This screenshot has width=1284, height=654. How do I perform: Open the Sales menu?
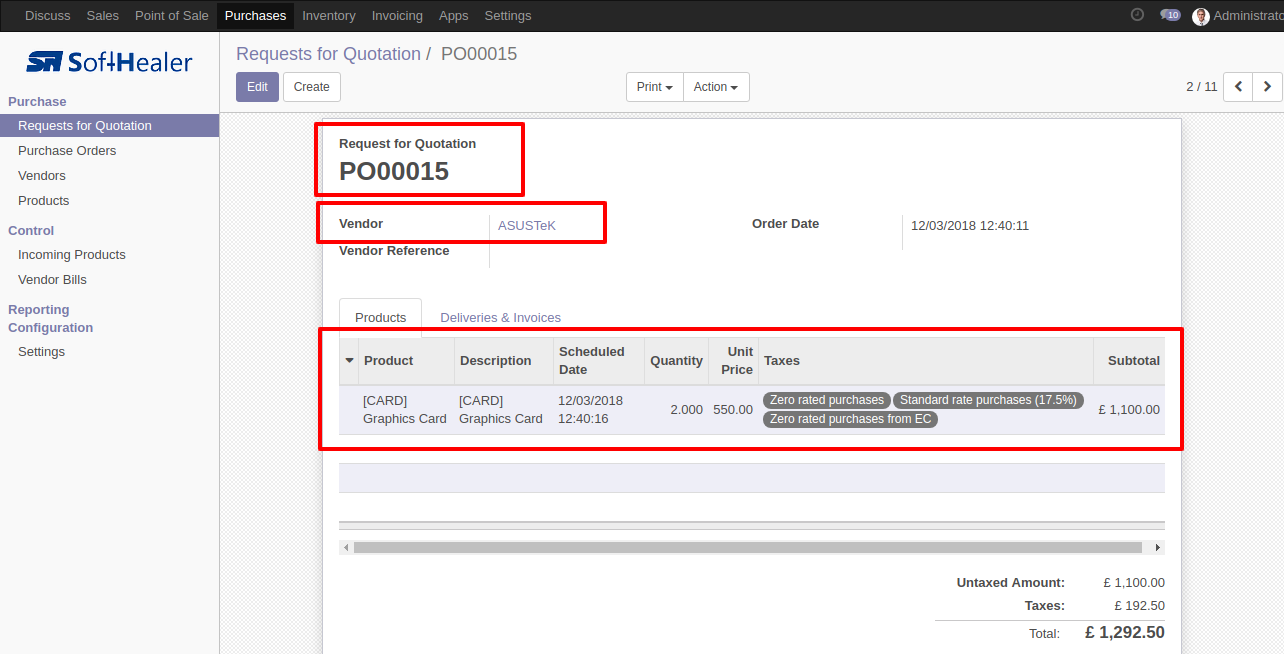tap(103, 15)
